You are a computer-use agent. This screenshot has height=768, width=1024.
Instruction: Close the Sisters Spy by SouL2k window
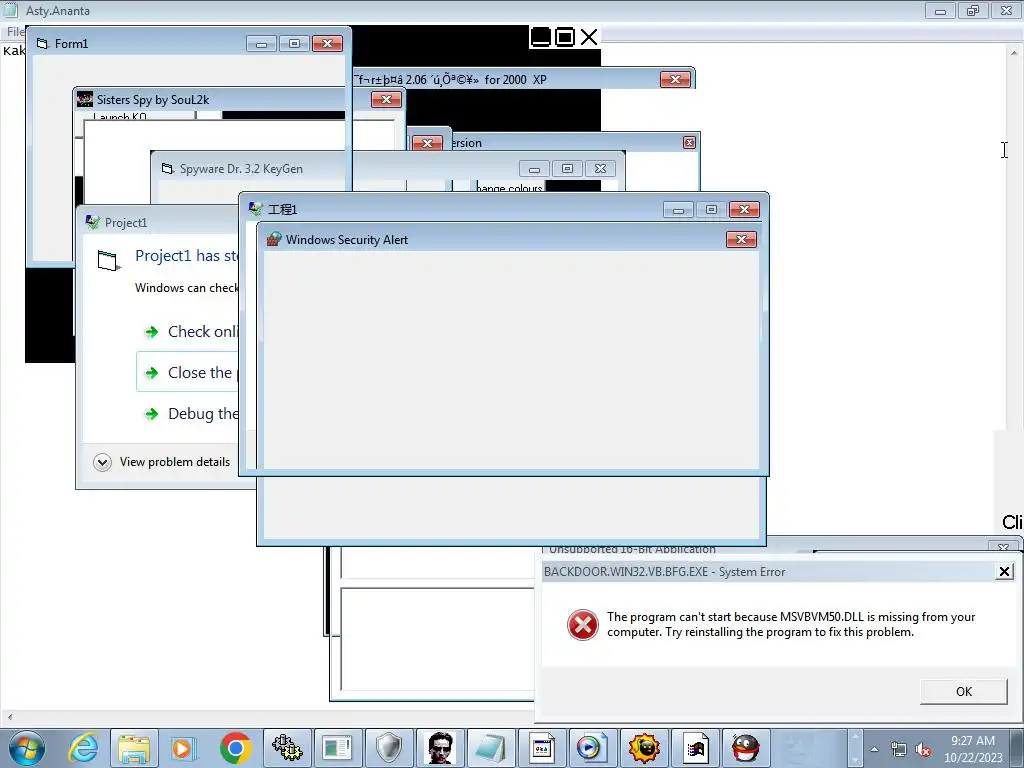click(386, 99)
